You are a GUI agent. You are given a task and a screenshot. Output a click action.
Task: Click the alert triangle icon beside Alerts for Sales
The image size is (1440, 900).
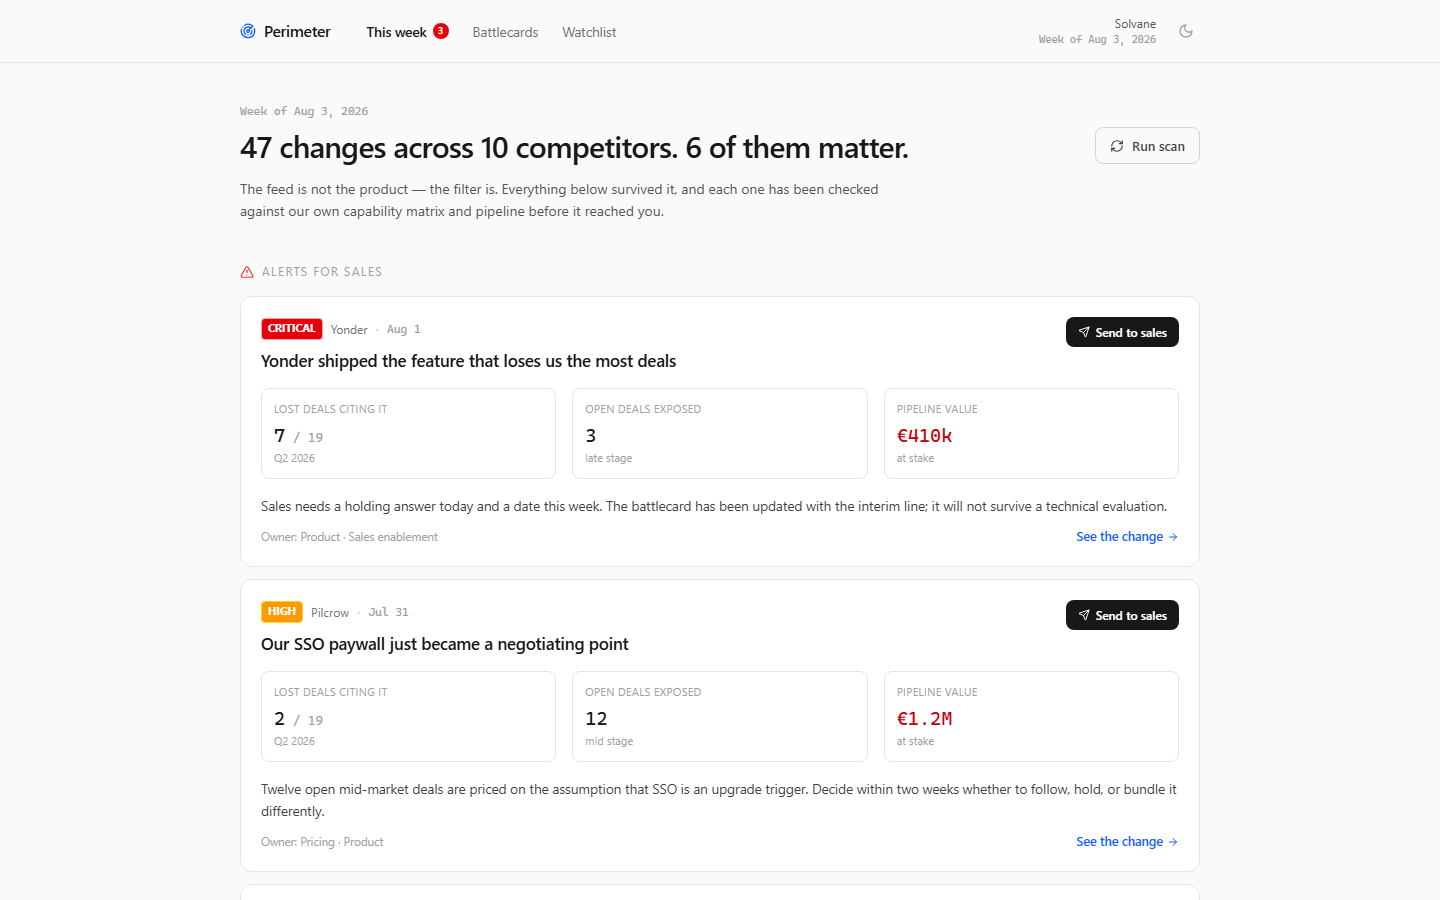point(247,272)
